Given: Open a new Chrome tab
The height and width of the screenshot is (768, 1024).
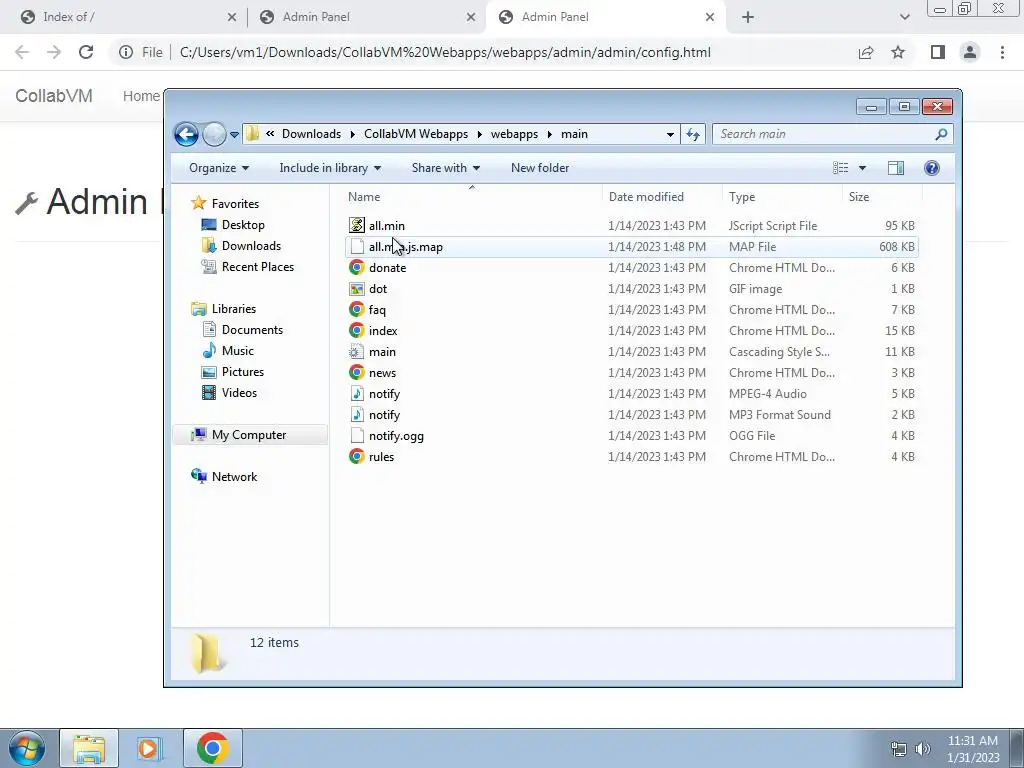Looking at the screenshot, I should [x=748, y=18].
